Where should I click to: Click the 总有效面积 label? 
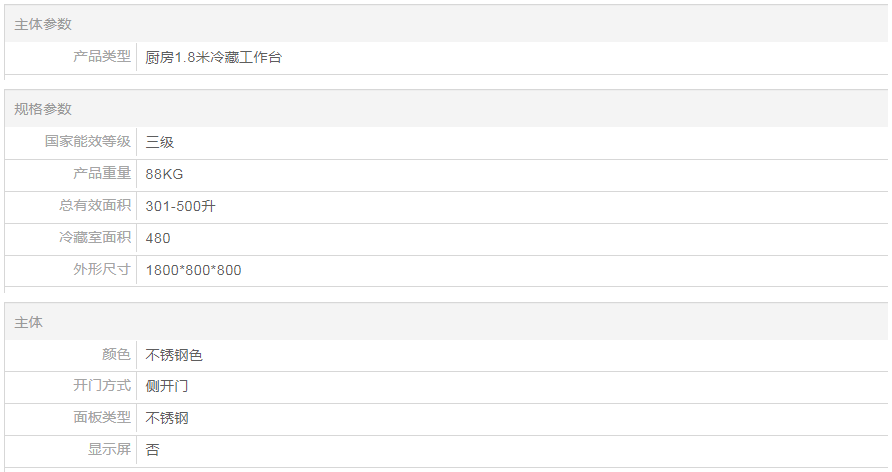point(95,206)
